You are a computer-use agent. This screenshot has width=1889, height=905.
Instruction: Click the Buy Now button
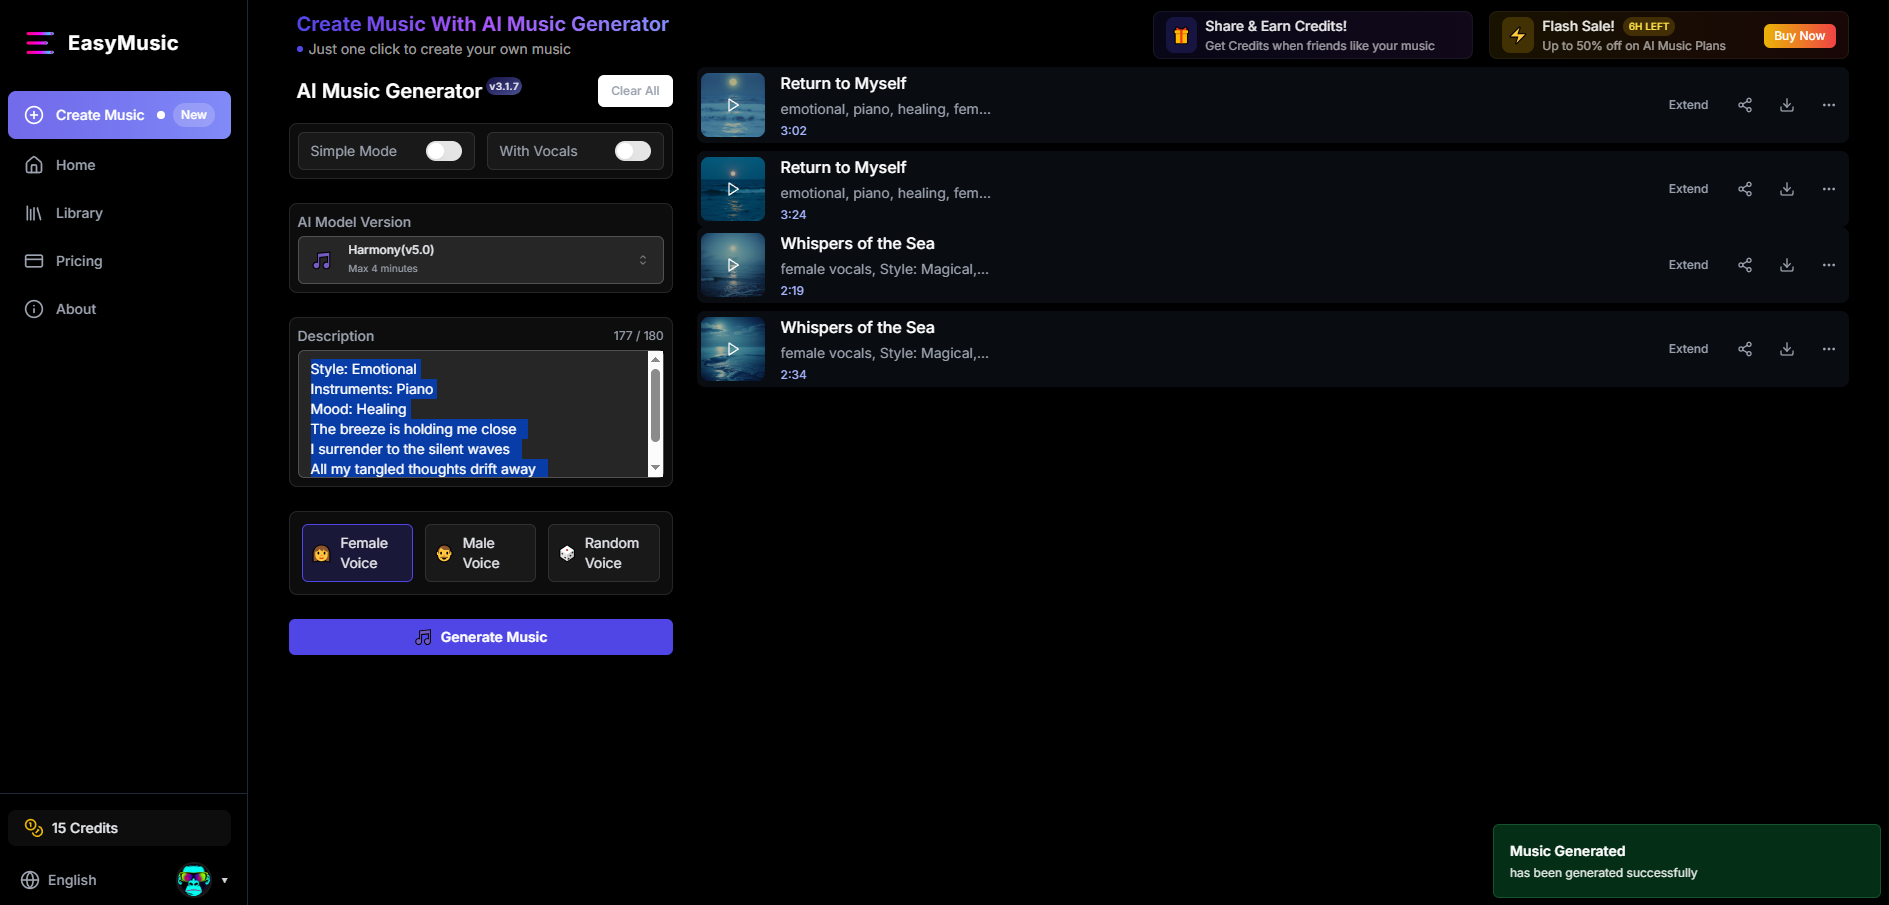(x=1799, y=36)
